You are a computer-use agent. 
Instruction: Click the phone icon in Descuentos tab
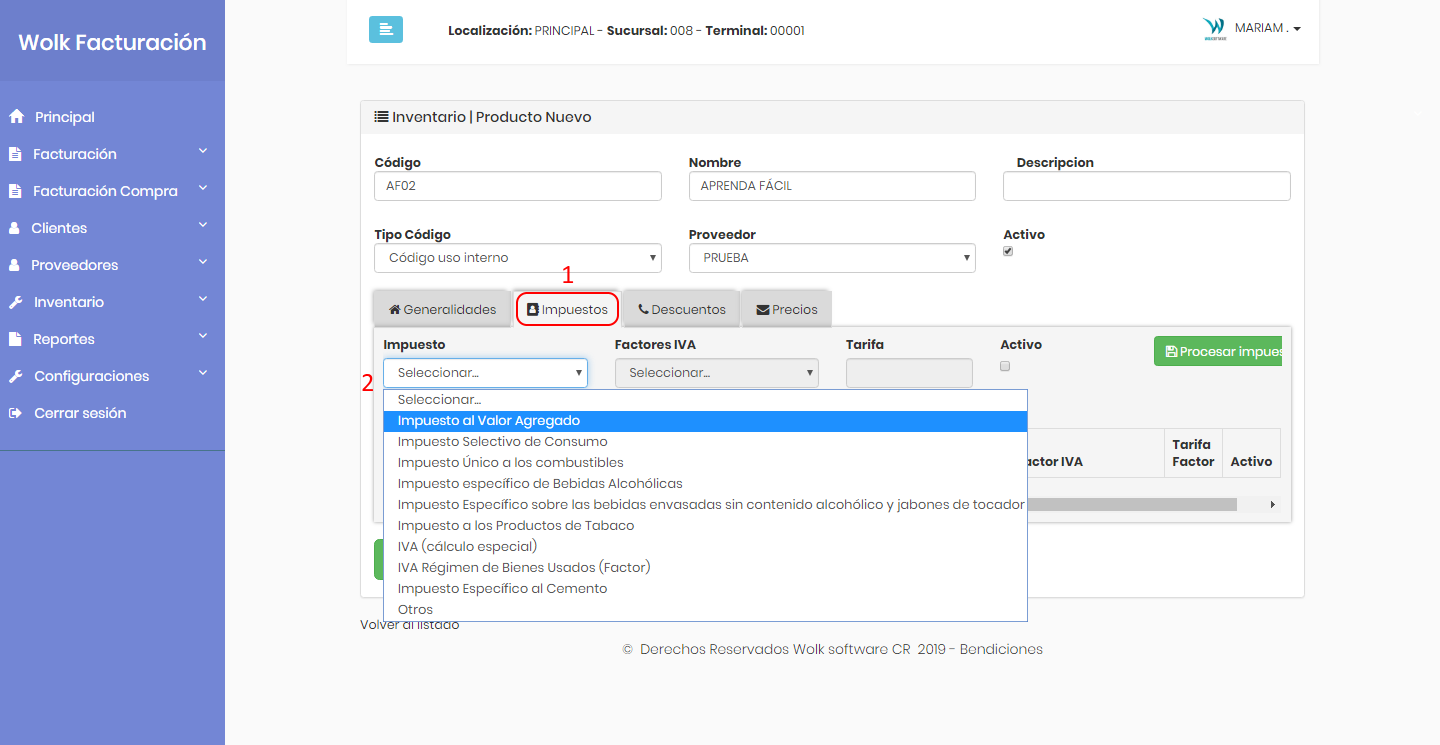pos(643,309)
